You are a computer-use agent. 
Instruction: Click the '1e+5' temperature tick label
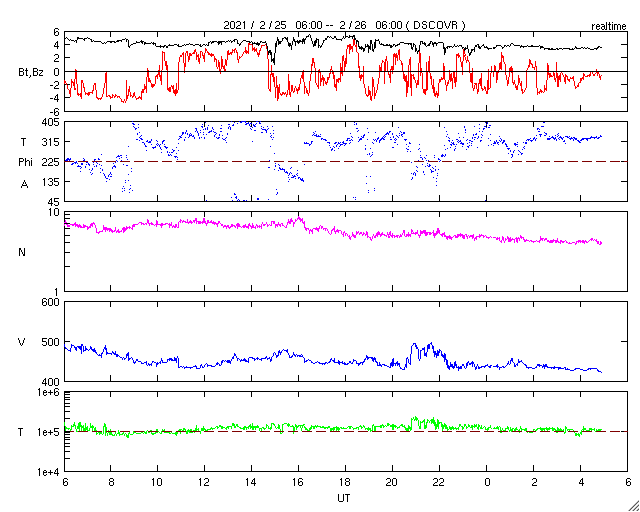[x=49, y=432]
